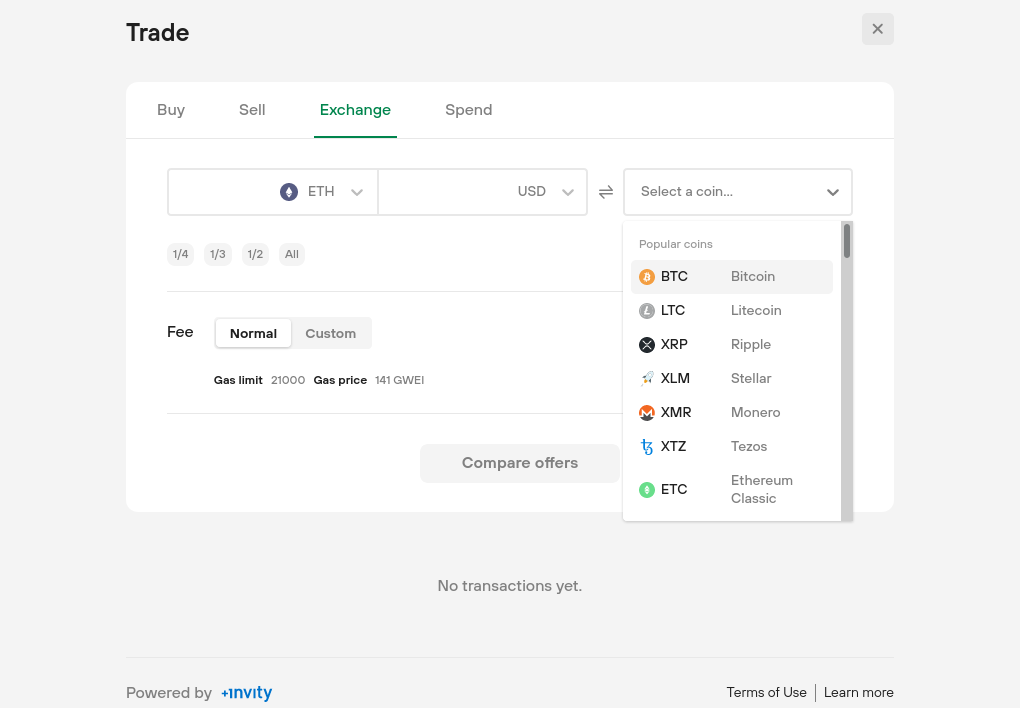Select the Monero coin name
The image size is (1020, 708).
(x=755, y=413)
